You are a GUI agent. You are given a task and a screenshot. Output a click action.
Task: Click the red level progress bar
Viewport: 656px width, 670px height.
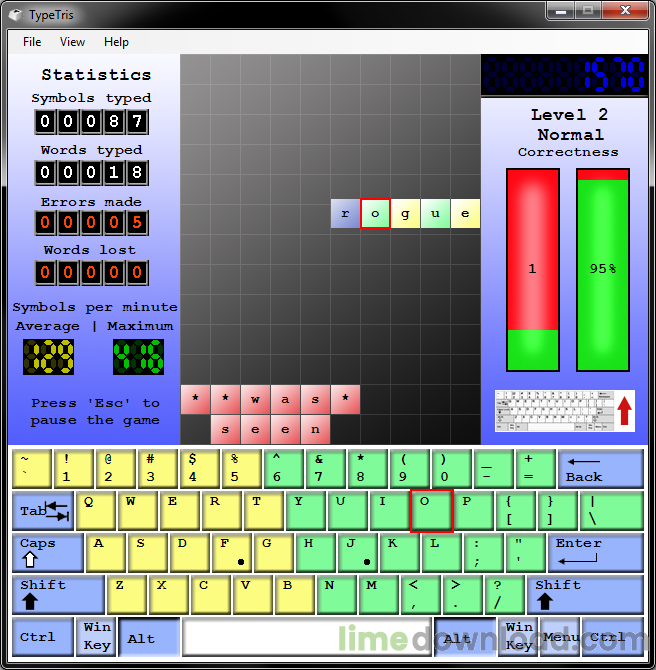(x=532, y=270)
